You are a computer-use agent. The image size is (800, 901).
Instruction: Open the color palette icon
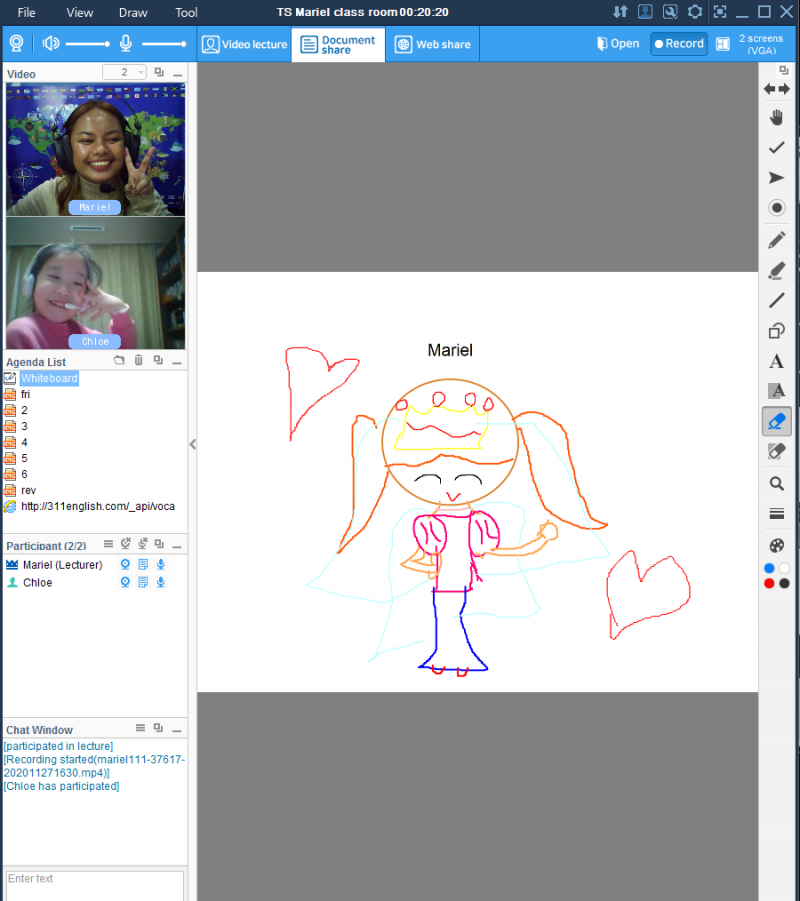[776, 545]
